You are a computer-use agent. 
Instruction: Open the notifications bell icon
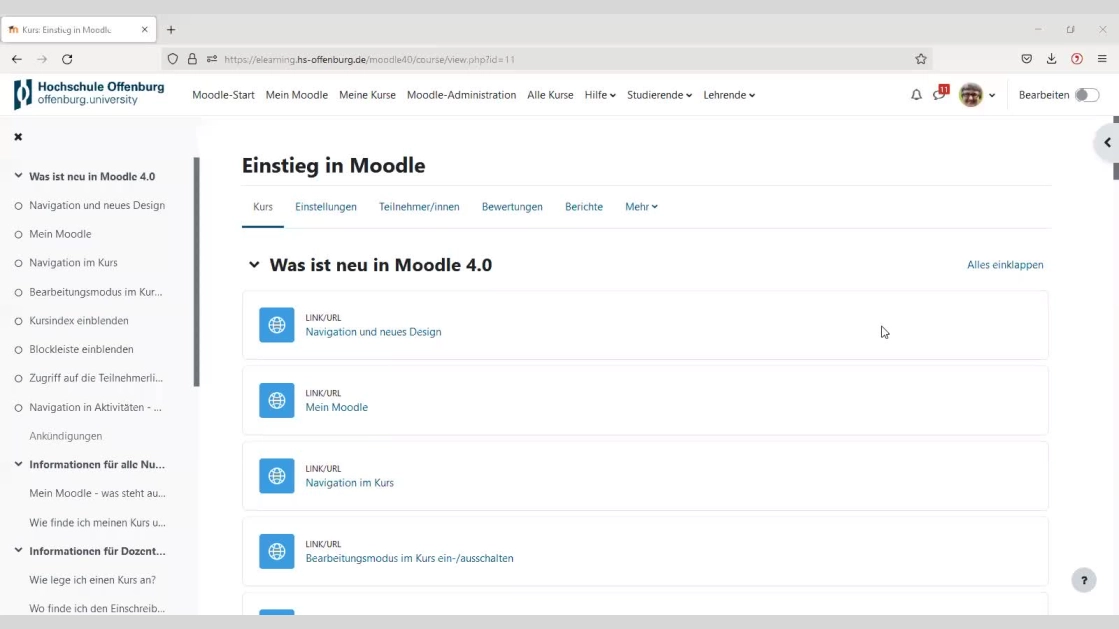point(916,95)
